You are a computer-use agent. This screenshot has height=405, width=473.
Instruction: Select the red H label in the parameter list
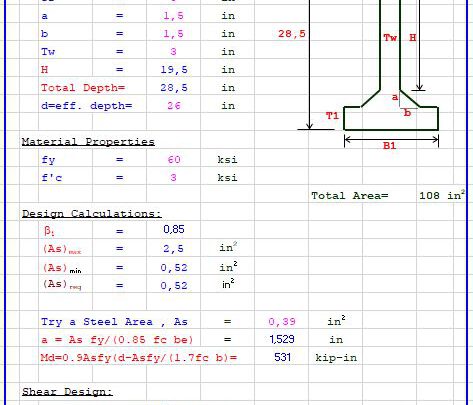tap(44, 70)
